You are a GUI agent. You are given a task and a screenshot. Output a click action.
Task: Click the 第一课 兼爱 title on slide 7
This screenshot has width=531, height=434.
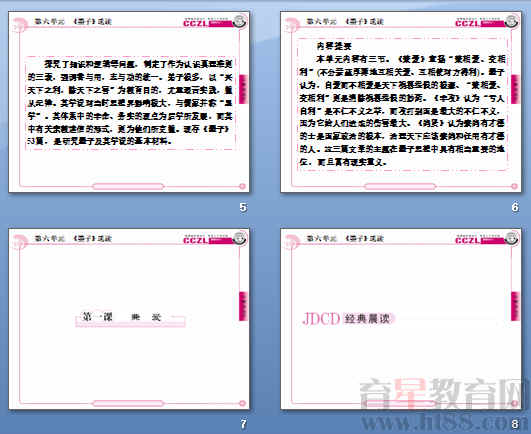pos(122,317)
